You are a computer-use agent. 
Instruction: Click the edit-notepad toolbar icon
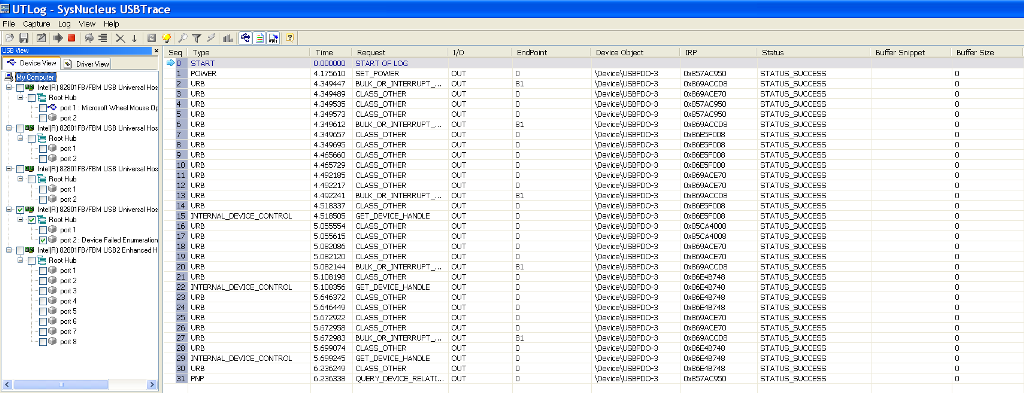(41, 38)
